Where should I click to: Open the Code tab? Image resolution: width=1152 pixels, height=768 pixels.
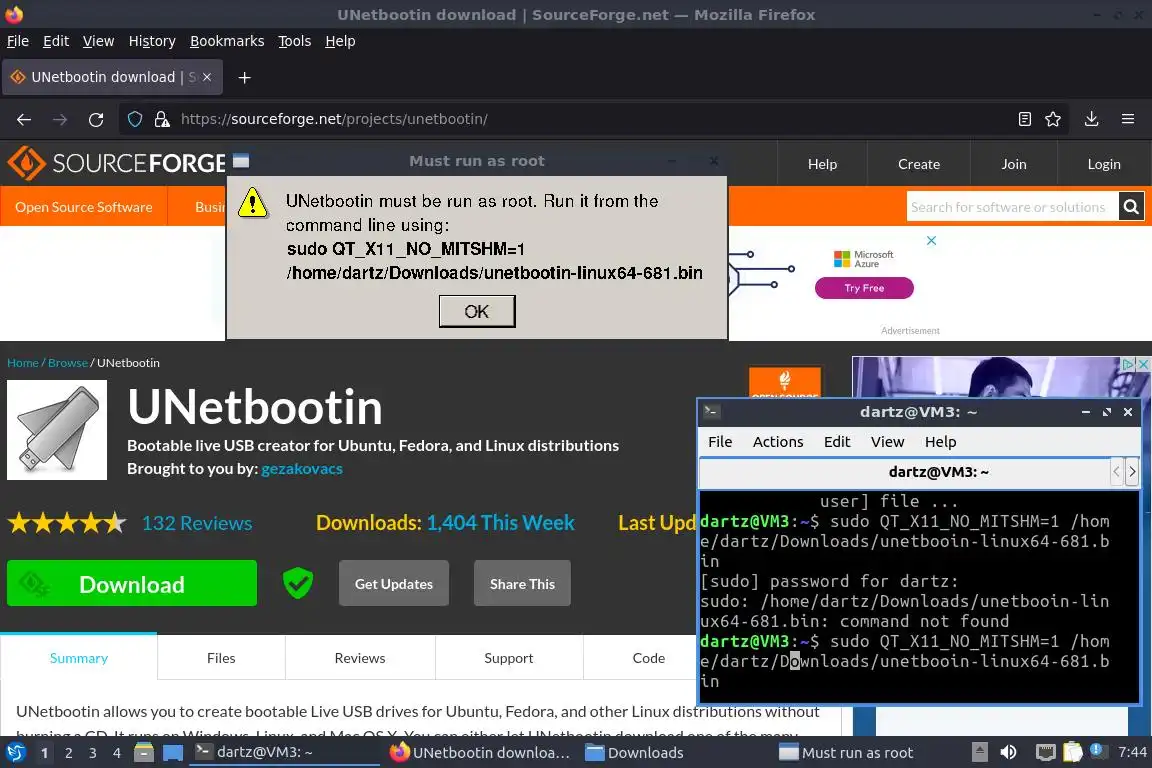649,658
